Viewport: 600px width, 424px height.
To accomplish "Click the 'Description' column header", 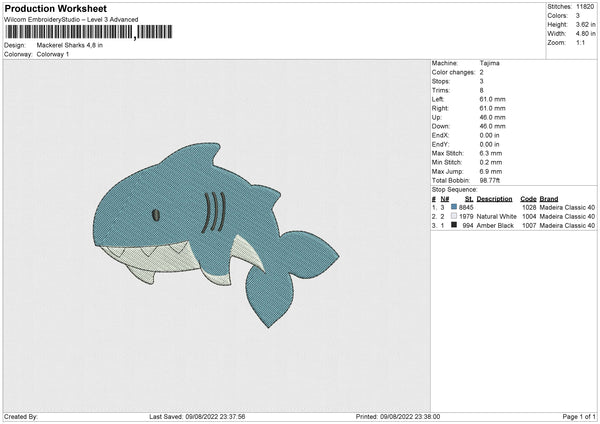I will pos(494,199).
